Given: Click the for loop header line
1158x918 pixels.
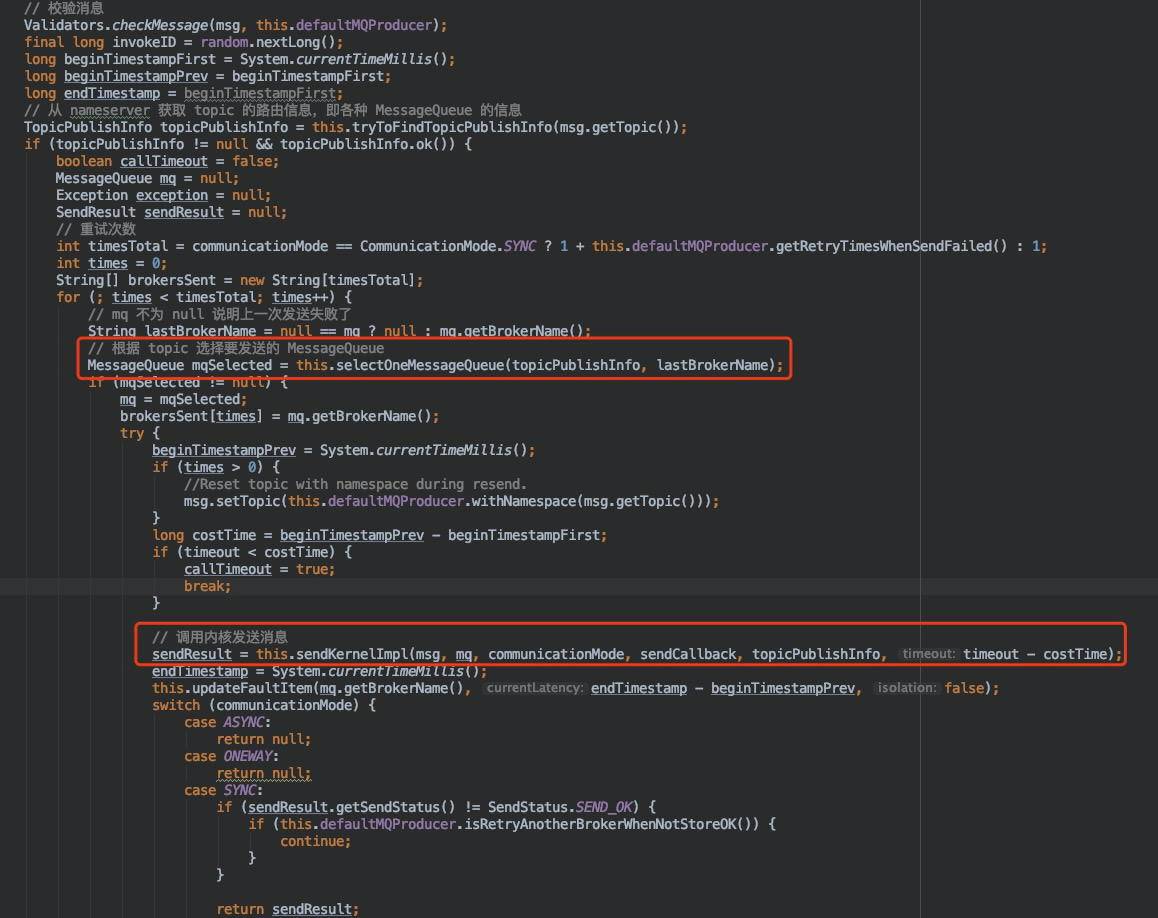Looking at the screenshot, I should point(204,297).
